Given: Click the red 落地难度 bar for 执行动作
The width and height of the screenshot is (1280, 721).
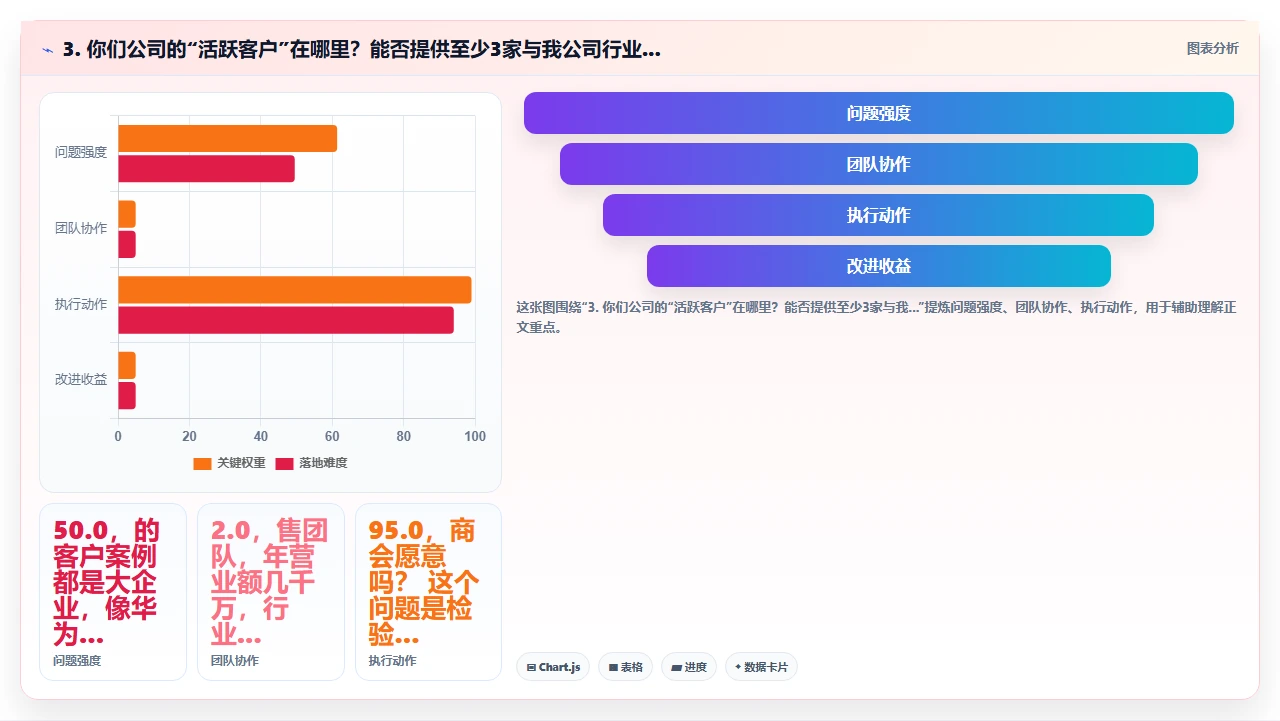Looking at the screenshot, I should coord(286,320).
